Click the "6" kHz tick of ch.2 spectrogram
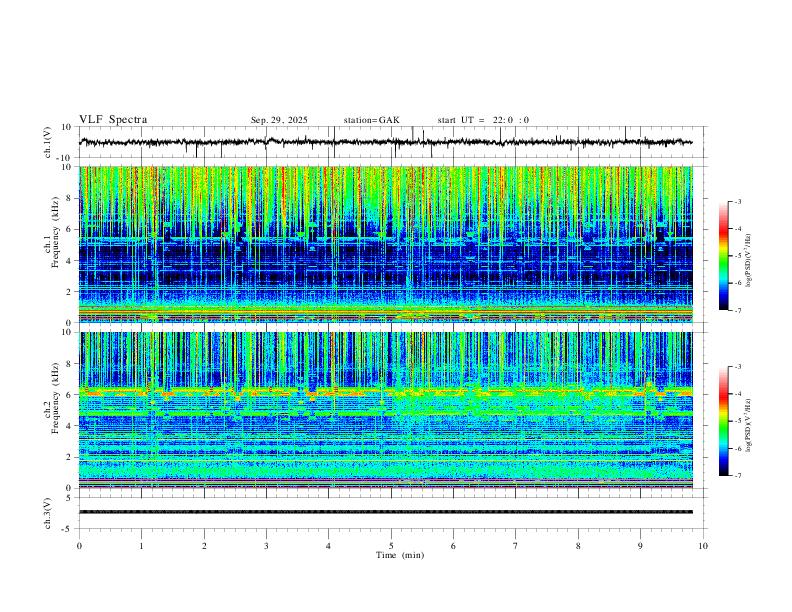The width and height of the screenshot is (792, 612). tap(70, 395)
